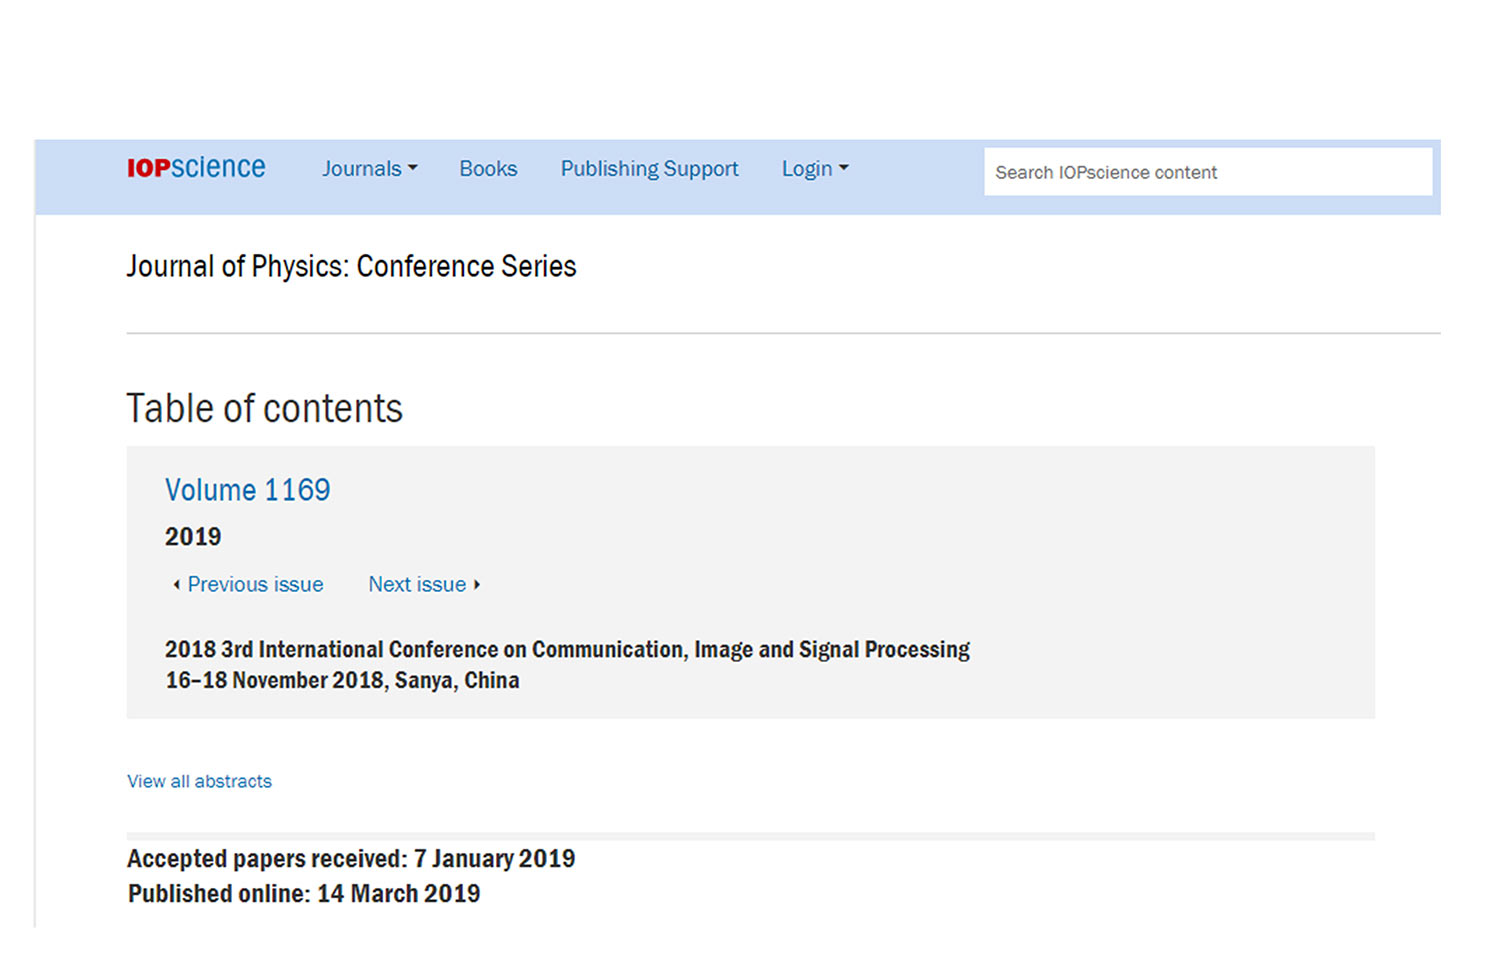The height and width of the screenshot is (965, 1500).
Task: Navigate to the Previous issue
Action: point(255,585)
